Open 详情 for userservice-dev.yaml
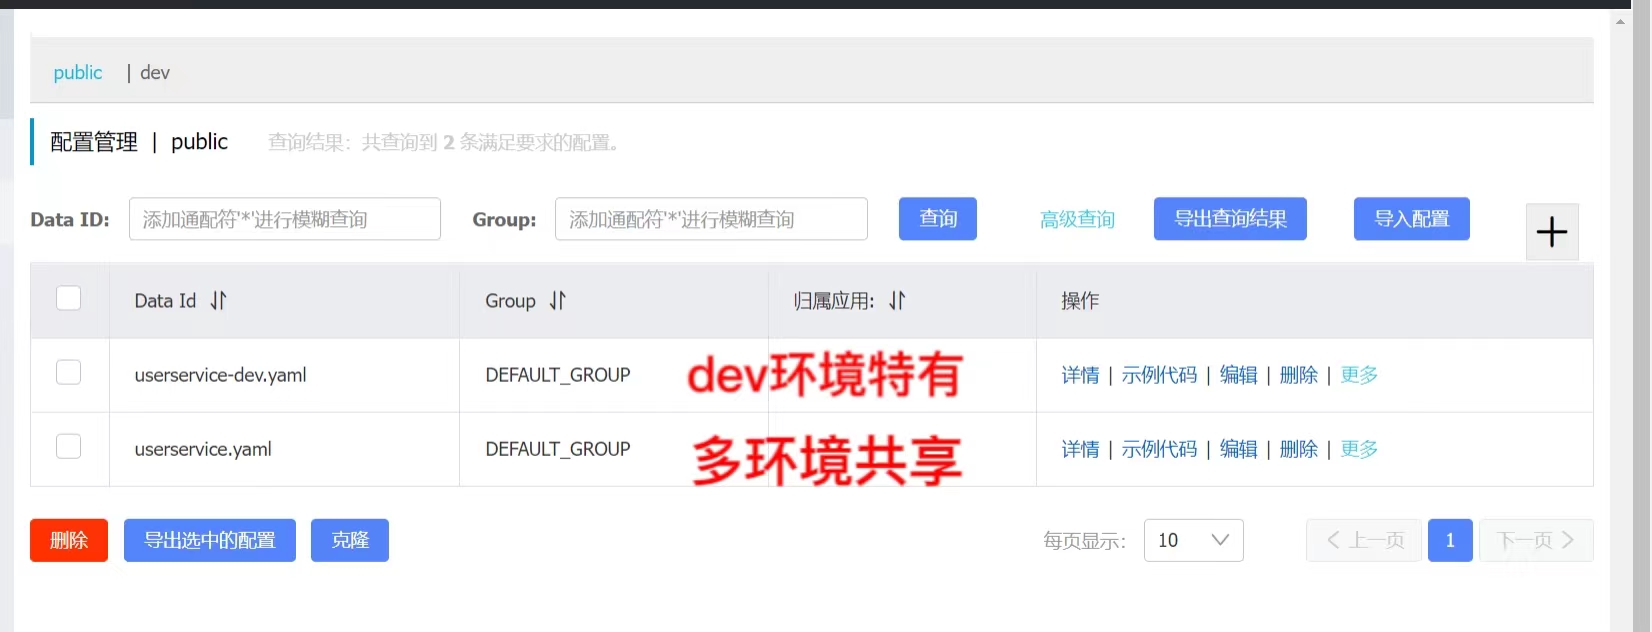 (x=1080, y=375)
